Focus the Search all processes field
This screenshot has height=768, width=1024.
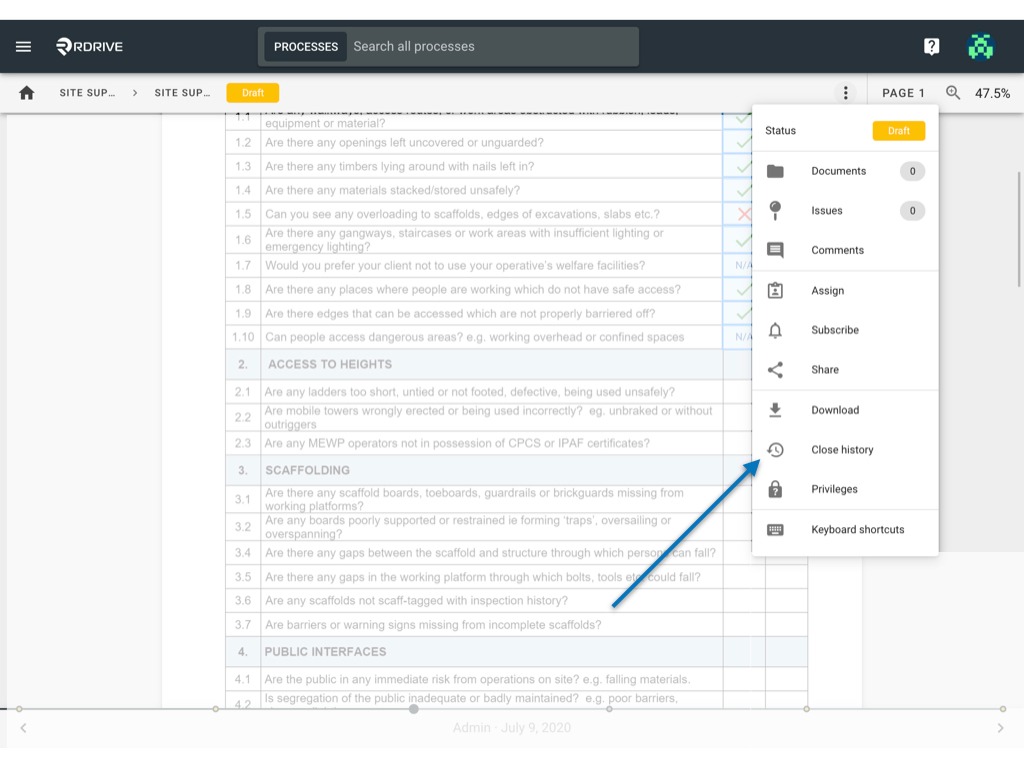coord(492,46)
